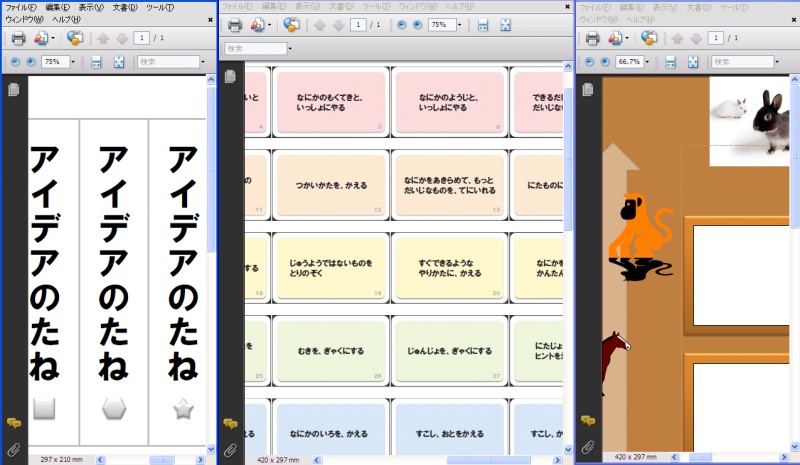The width and height of the screenshot is (800, 465).
Task: Click the Create PDF icon in middle window
Action: point(258,25)
